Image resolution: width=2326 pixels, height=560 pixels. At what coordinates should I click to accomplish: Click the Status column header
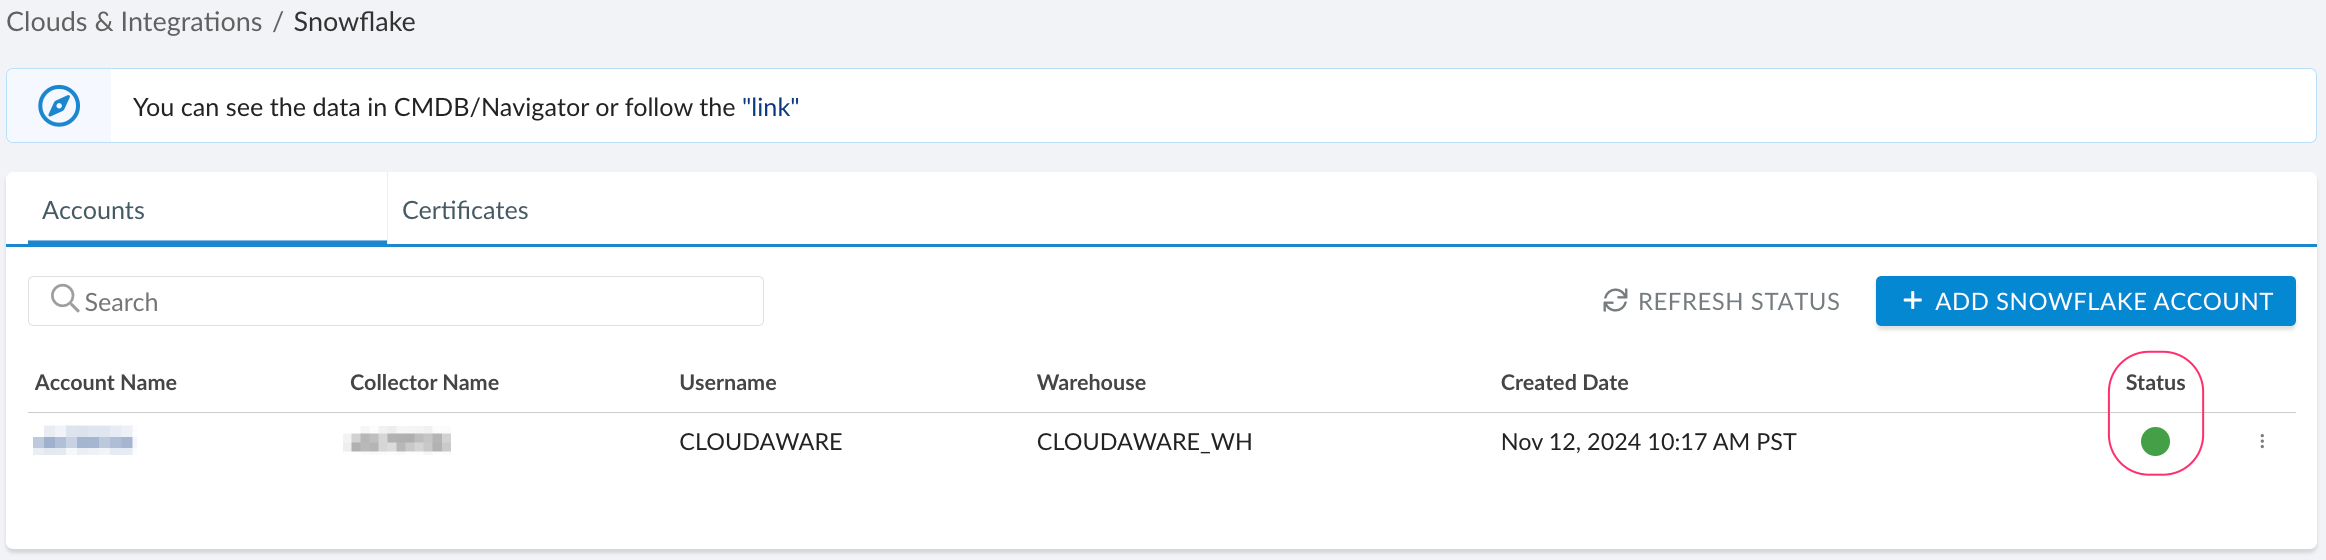coord(2155,382)
